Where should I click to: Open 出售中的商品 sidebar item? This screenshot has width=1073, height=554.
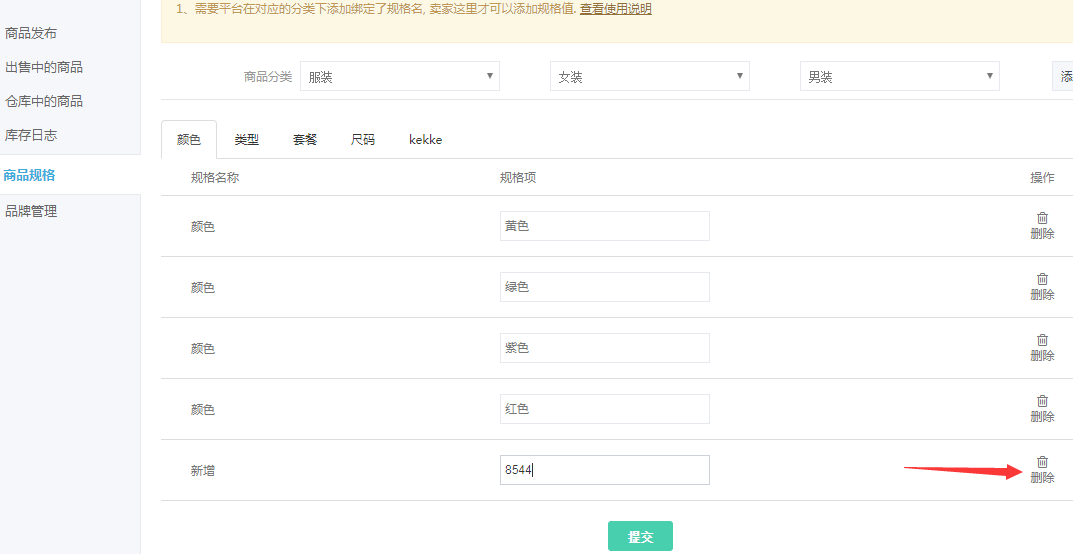pyautogui.click(x=44, y=67)
